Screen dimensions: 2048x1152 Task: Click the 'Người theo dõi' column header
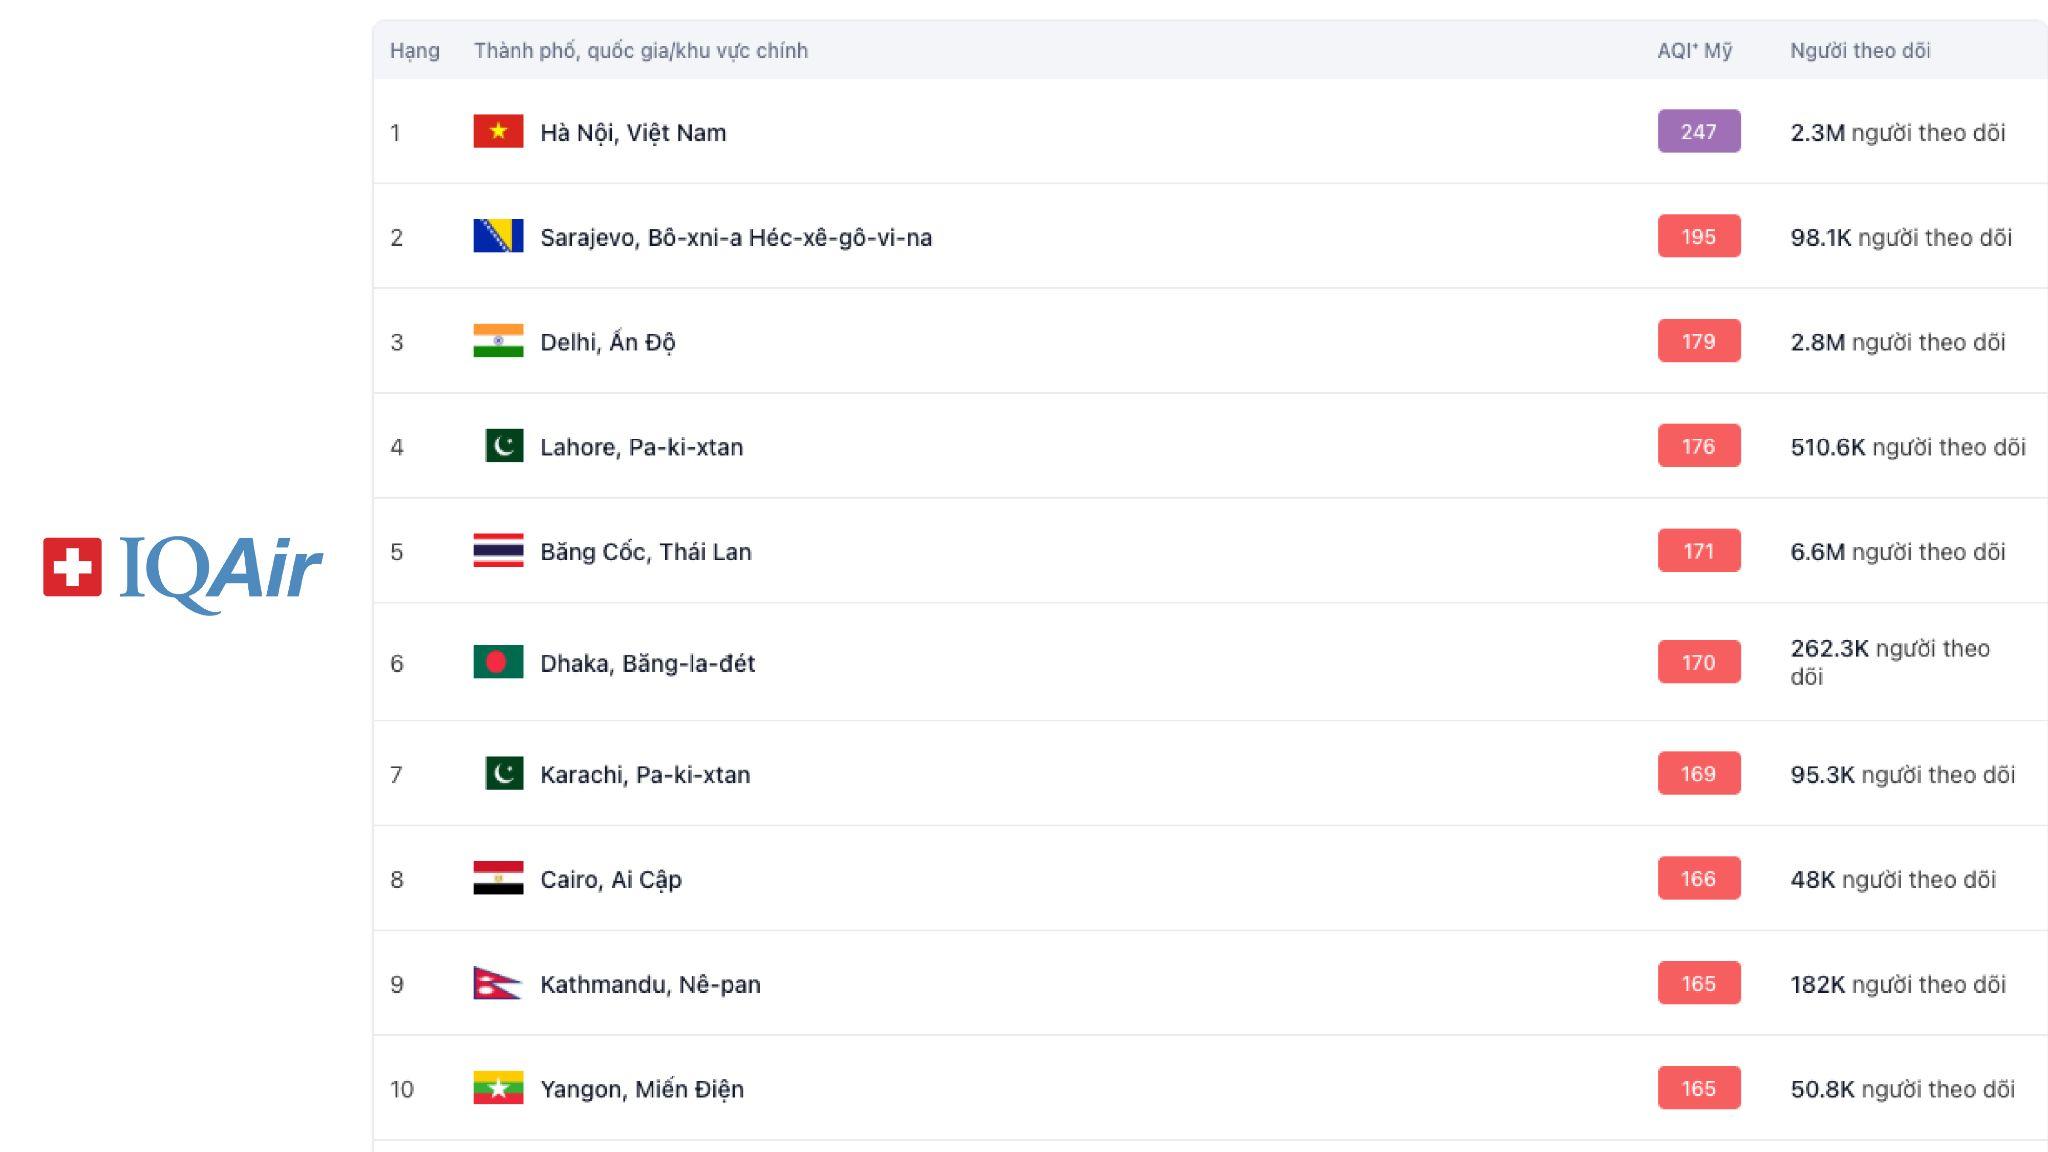click(1860, 51)
